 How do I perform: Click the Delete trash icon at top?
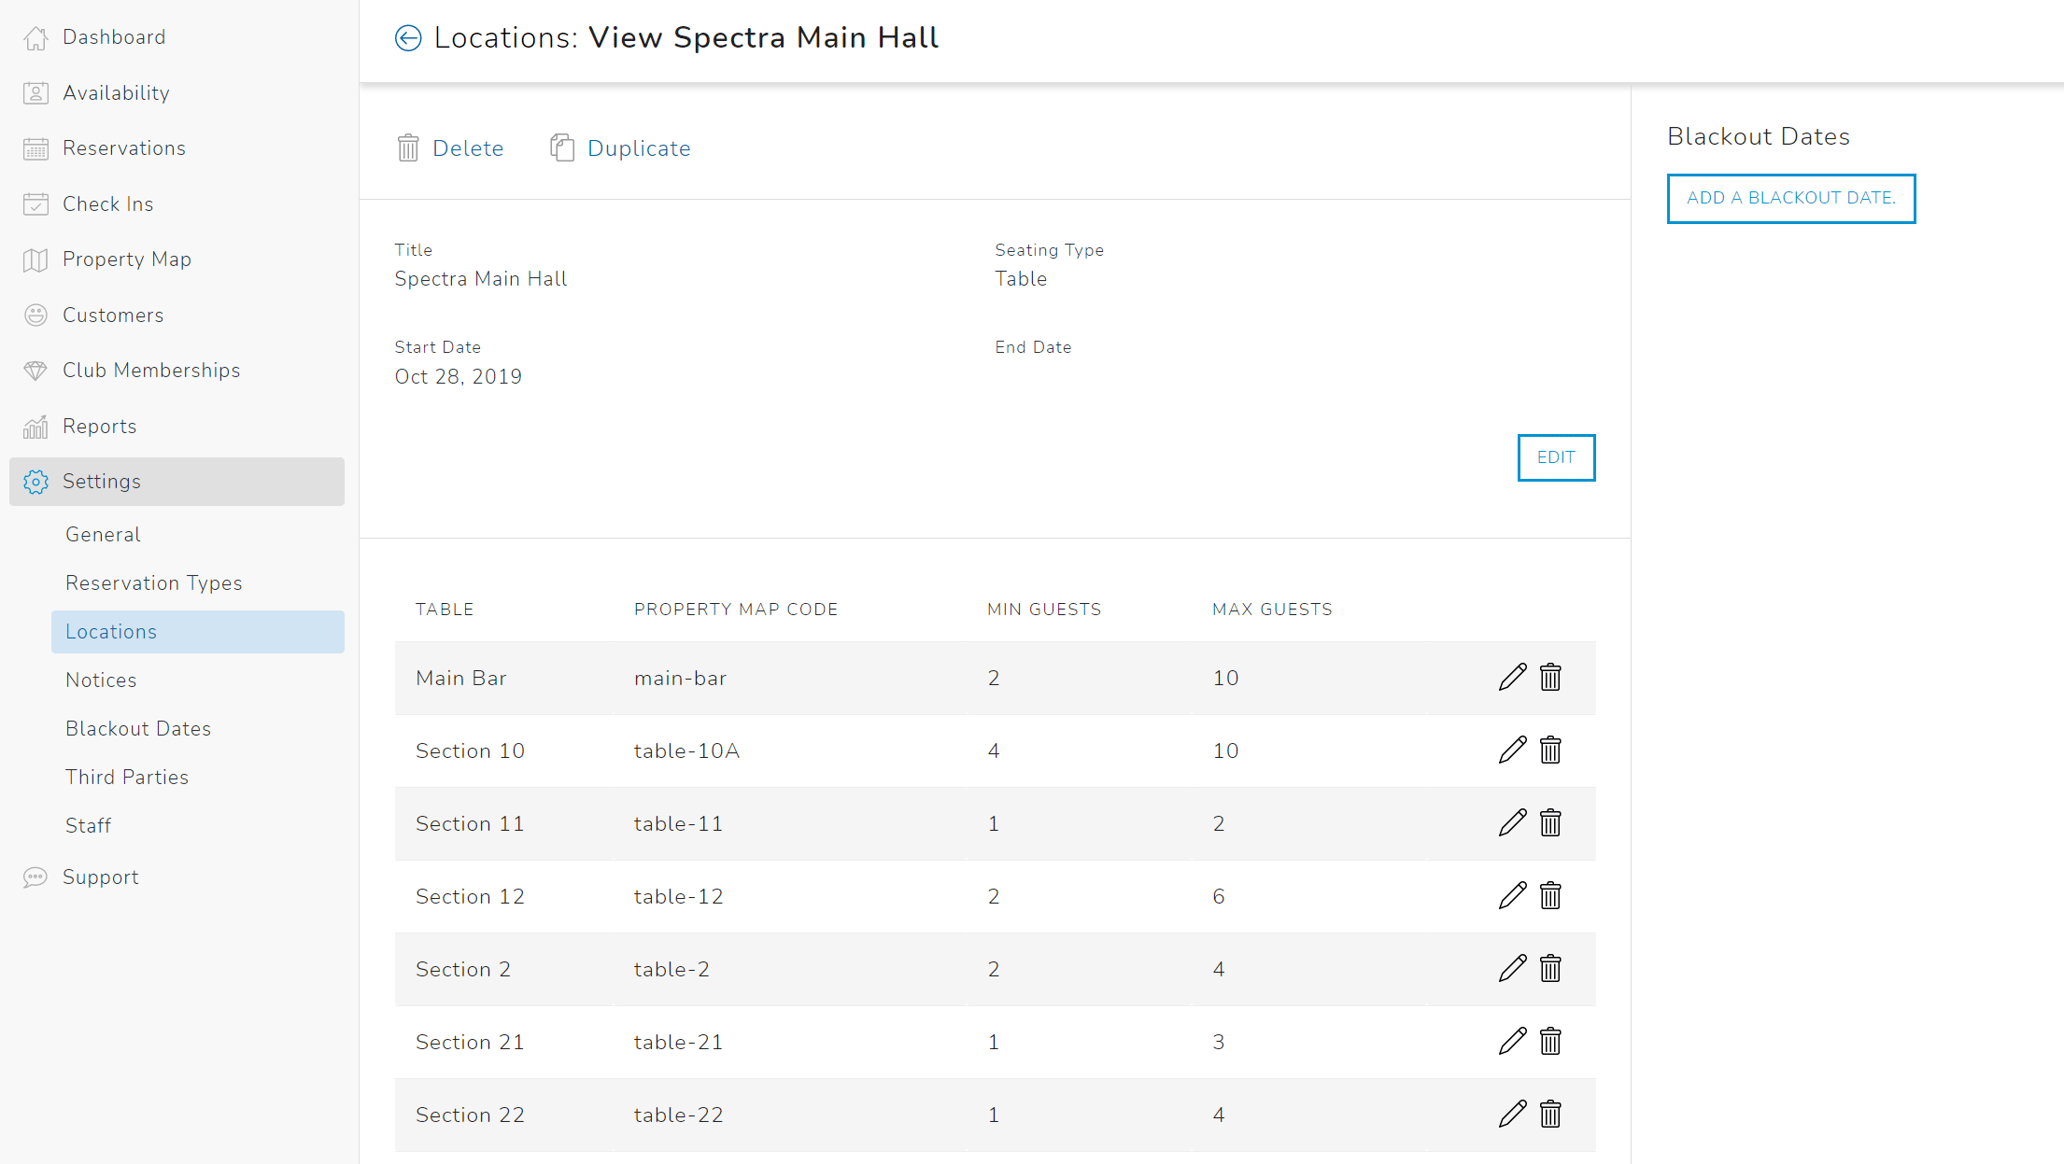coord(408,148)
